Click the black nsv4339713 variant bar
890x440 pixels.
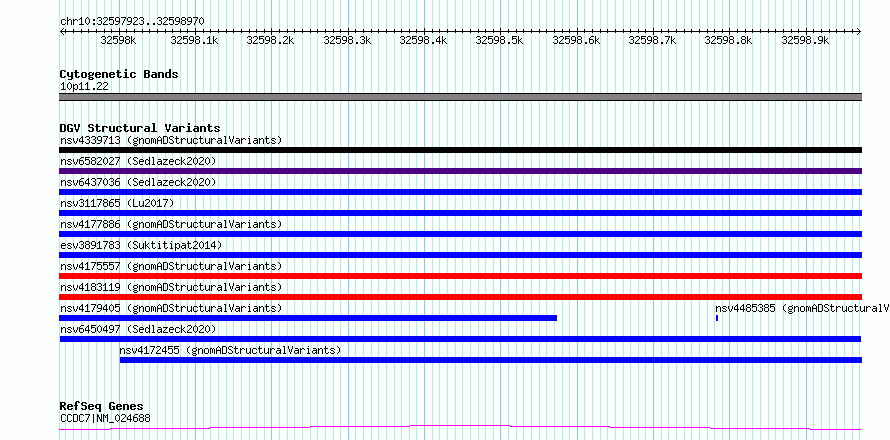click(461, 150)
